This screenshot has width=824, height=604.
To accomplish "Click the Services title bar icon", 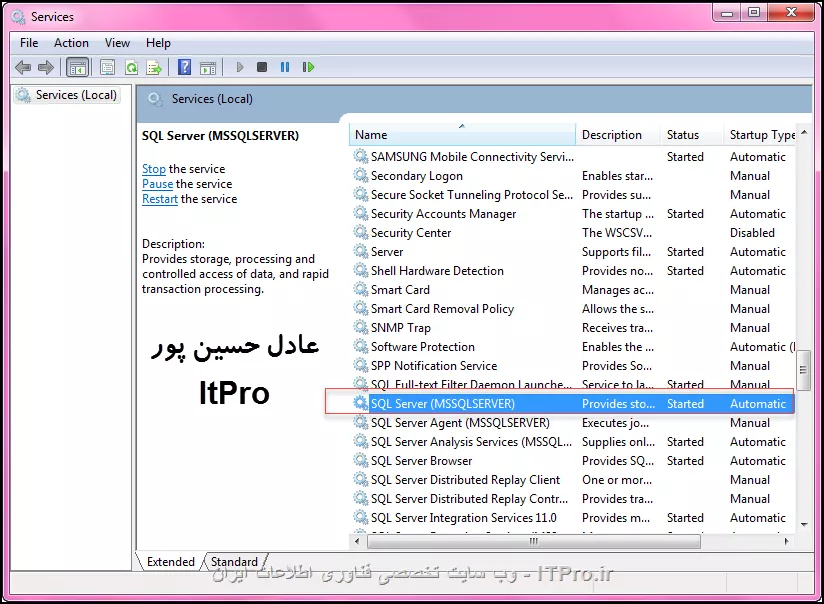I will 18,17.
